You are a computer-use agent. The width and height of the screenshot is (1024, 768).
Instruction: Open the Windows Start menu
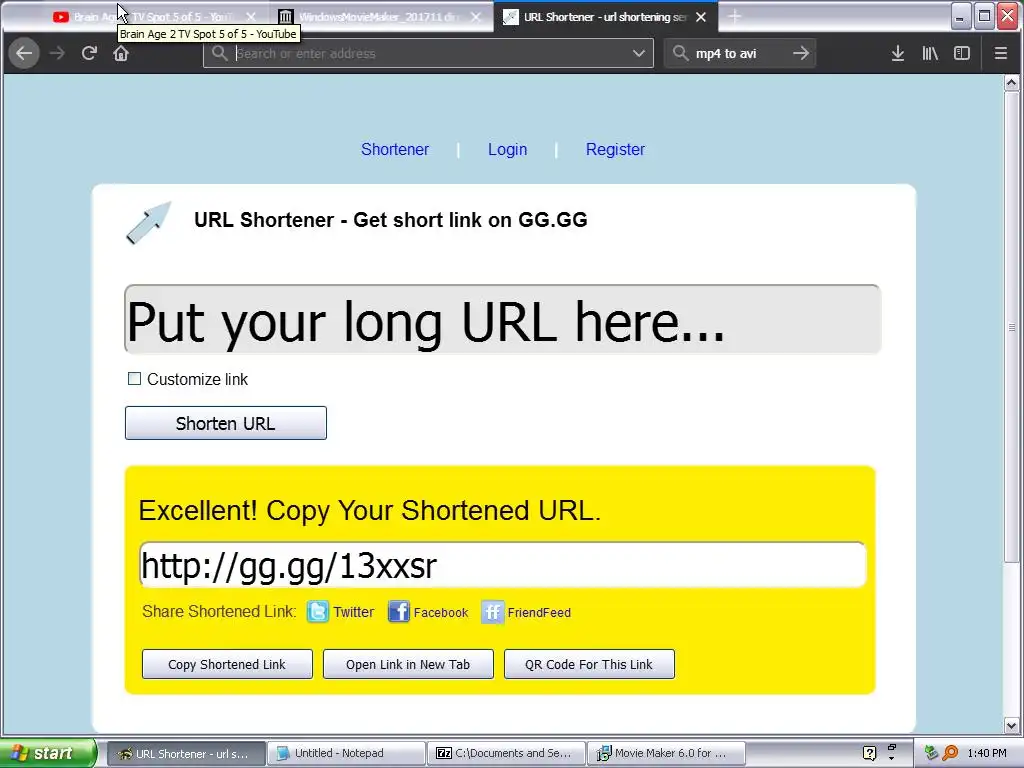48,753
